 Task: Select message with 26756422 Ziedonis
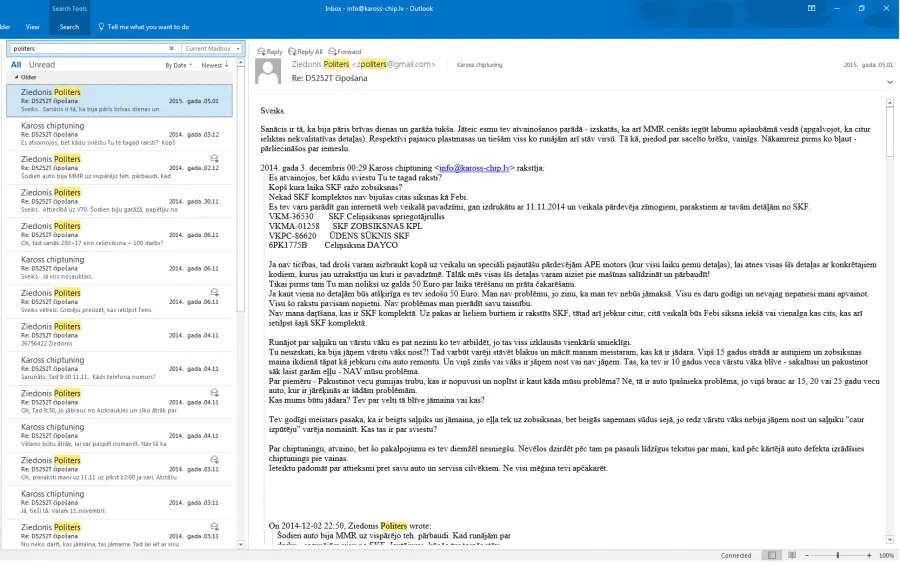click(119, 335)
